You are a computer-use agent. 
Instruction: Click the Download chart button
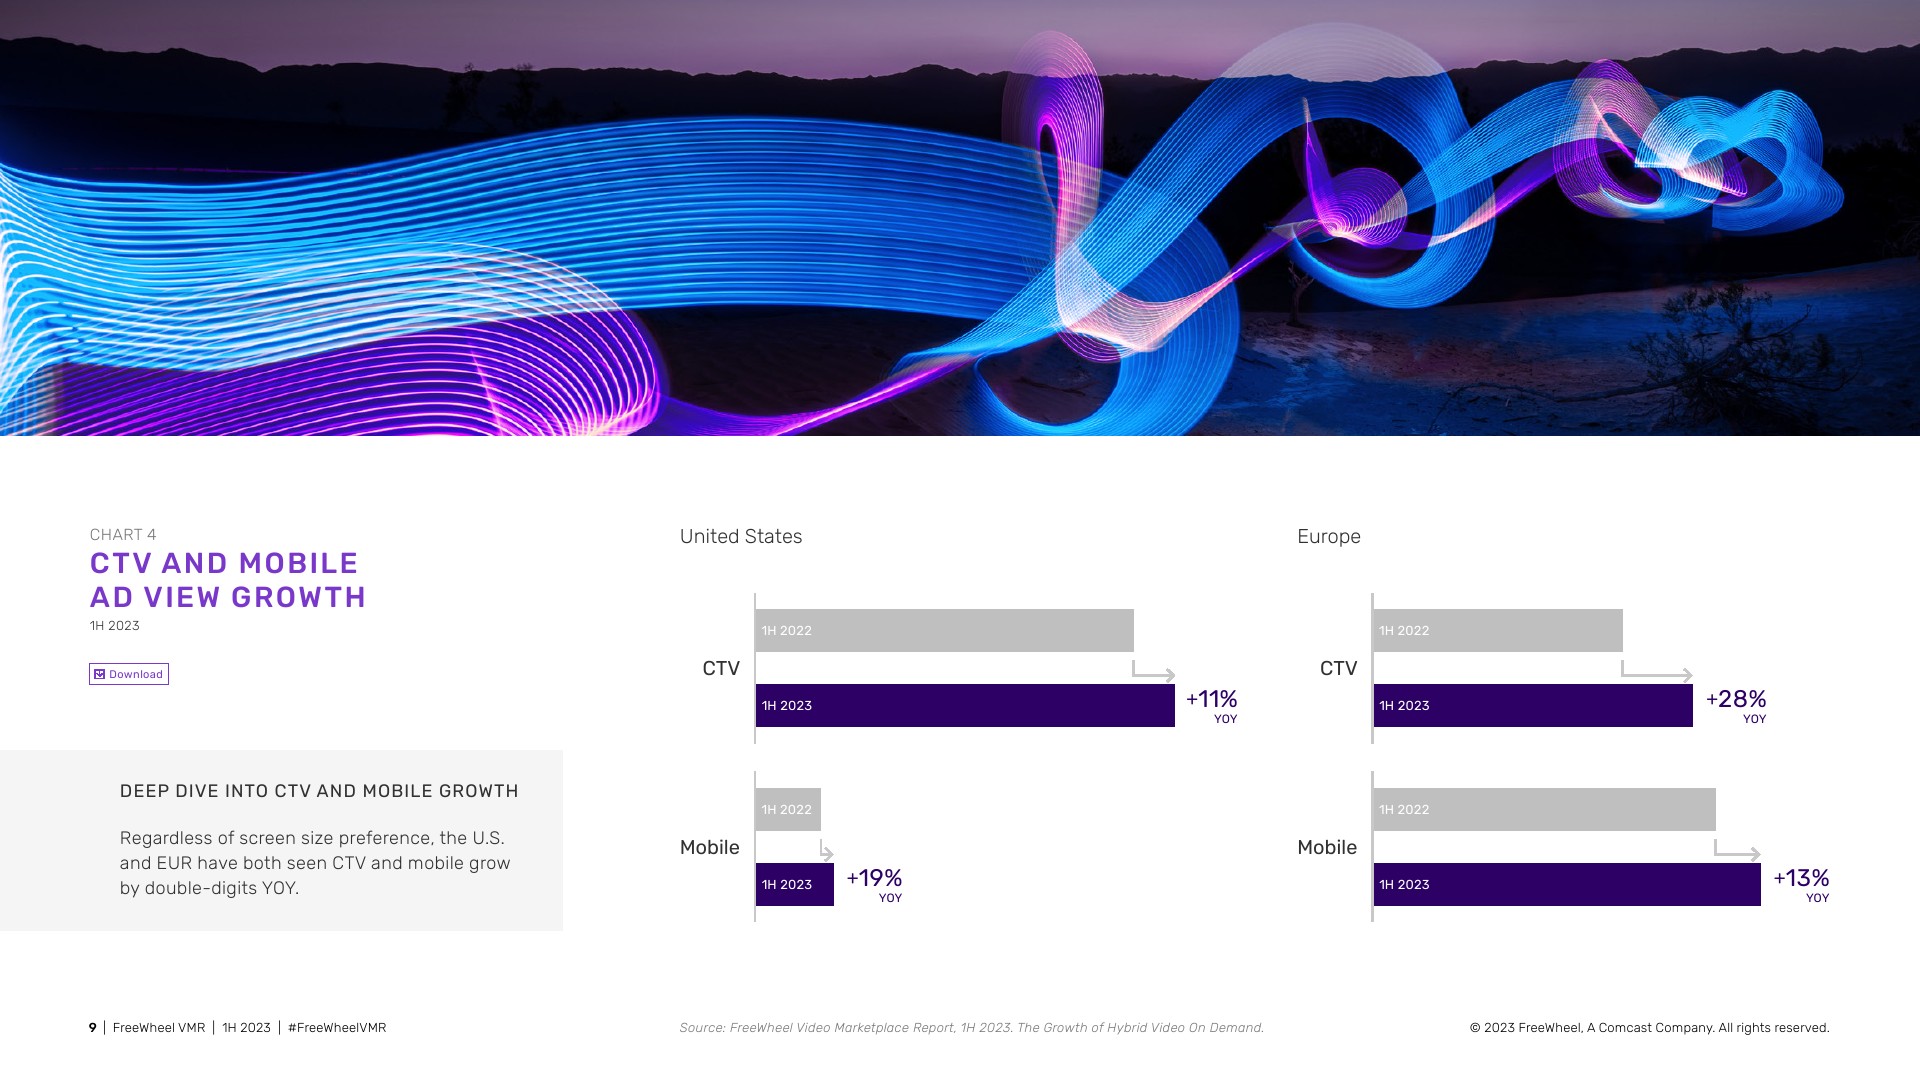[129, 674]
